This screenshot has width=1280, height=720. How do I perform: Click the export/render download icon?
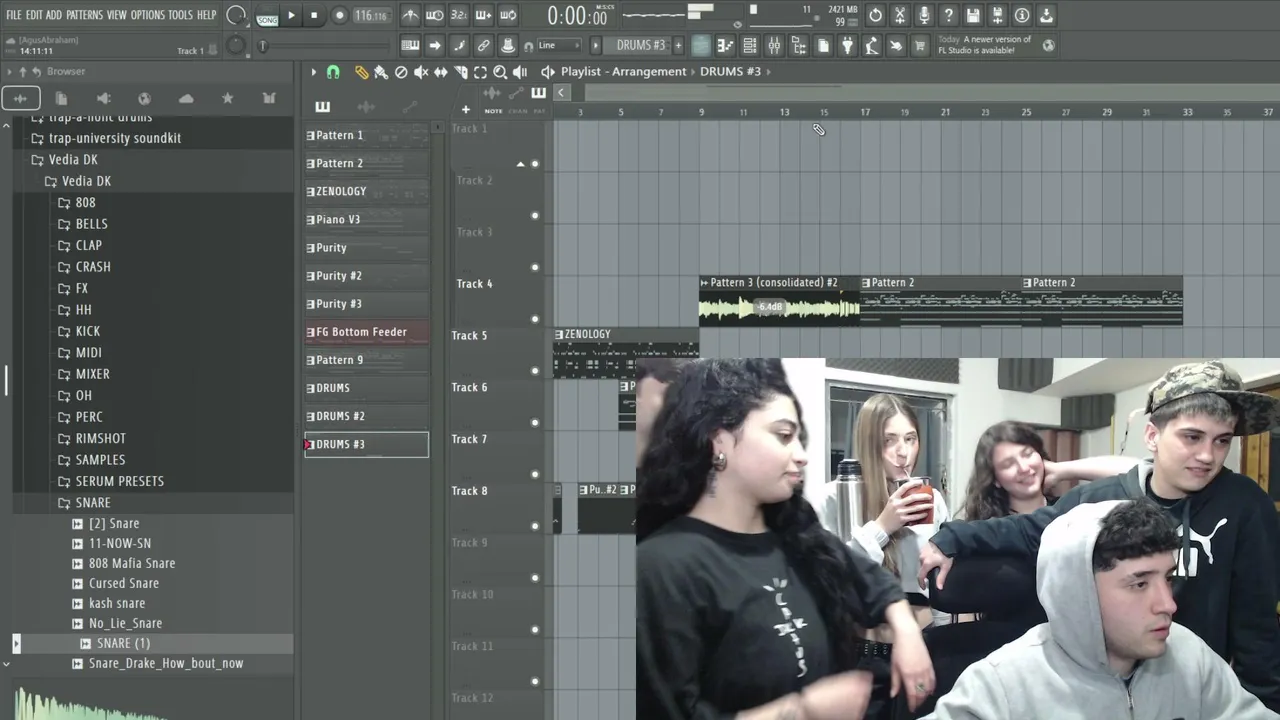point(1046,15)
